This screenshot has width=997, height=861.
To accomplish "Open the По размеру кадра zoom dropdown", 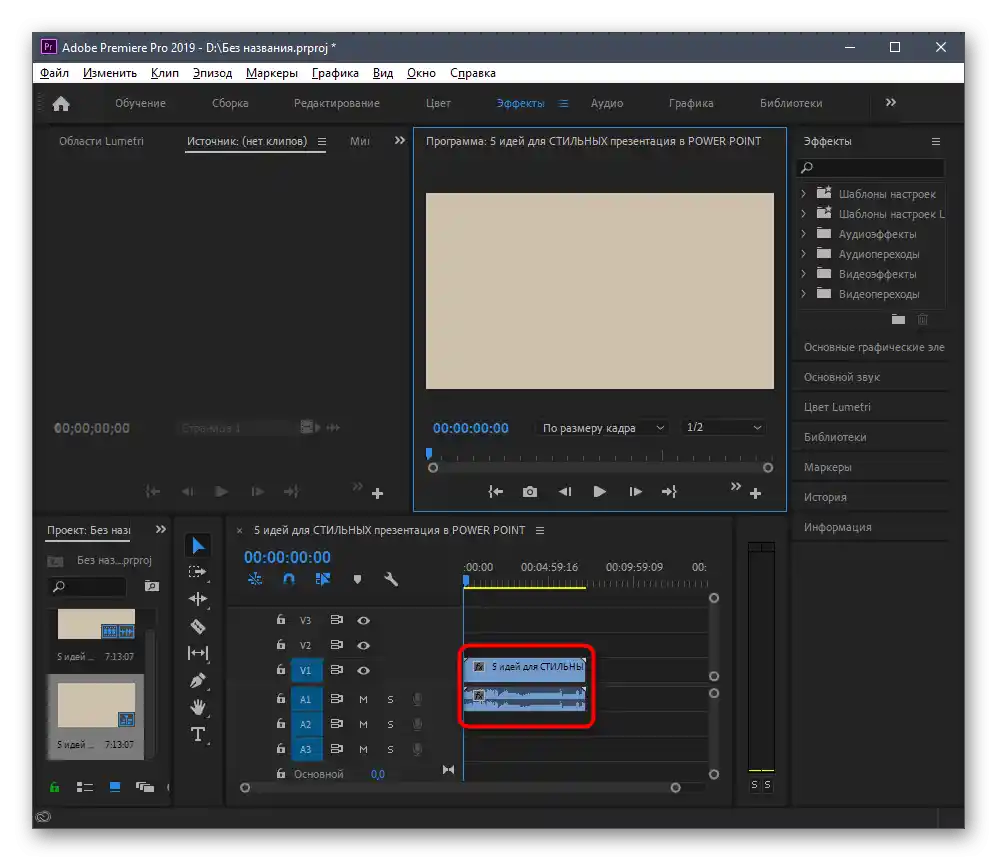I will (x=603, y=428).
